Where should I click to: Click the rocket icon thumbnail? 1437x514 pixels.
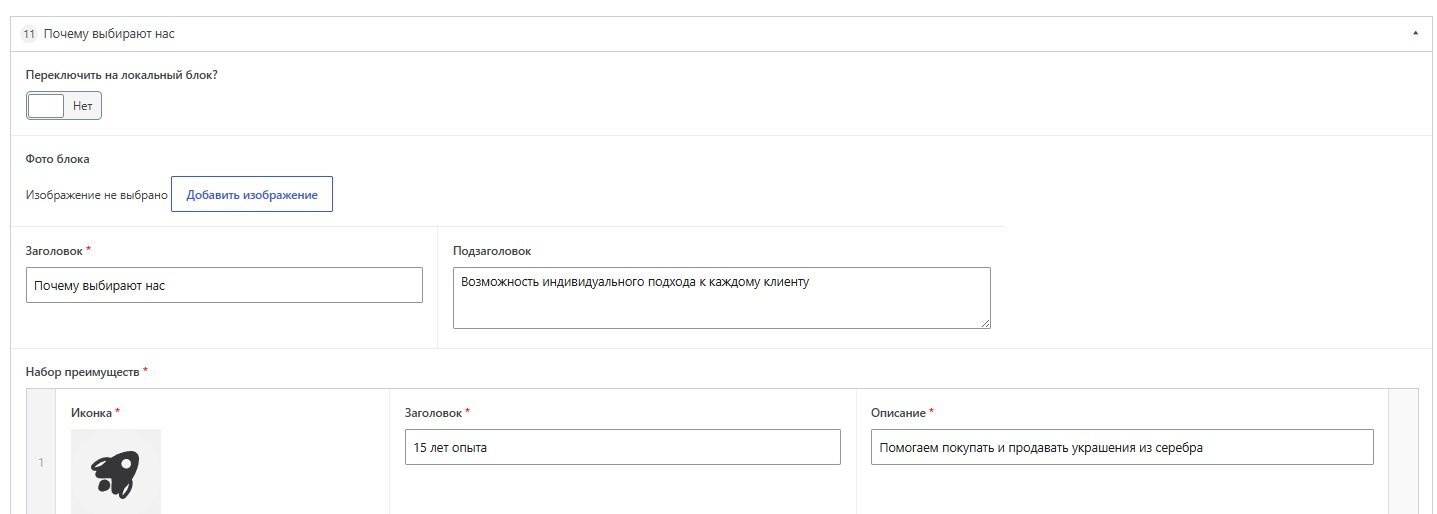click(x=116, y=471)
